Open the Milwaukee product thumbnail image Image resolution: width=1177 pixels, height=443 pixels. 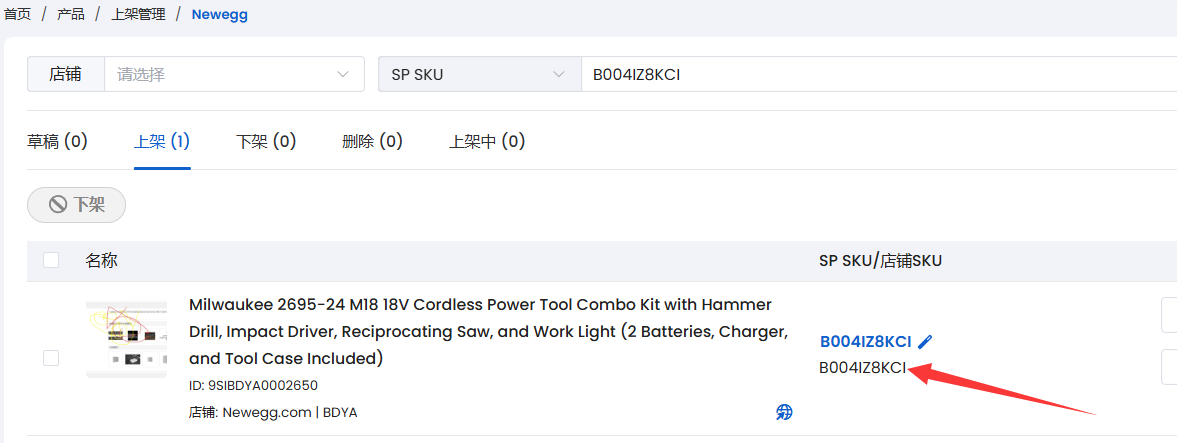point(126,339)
